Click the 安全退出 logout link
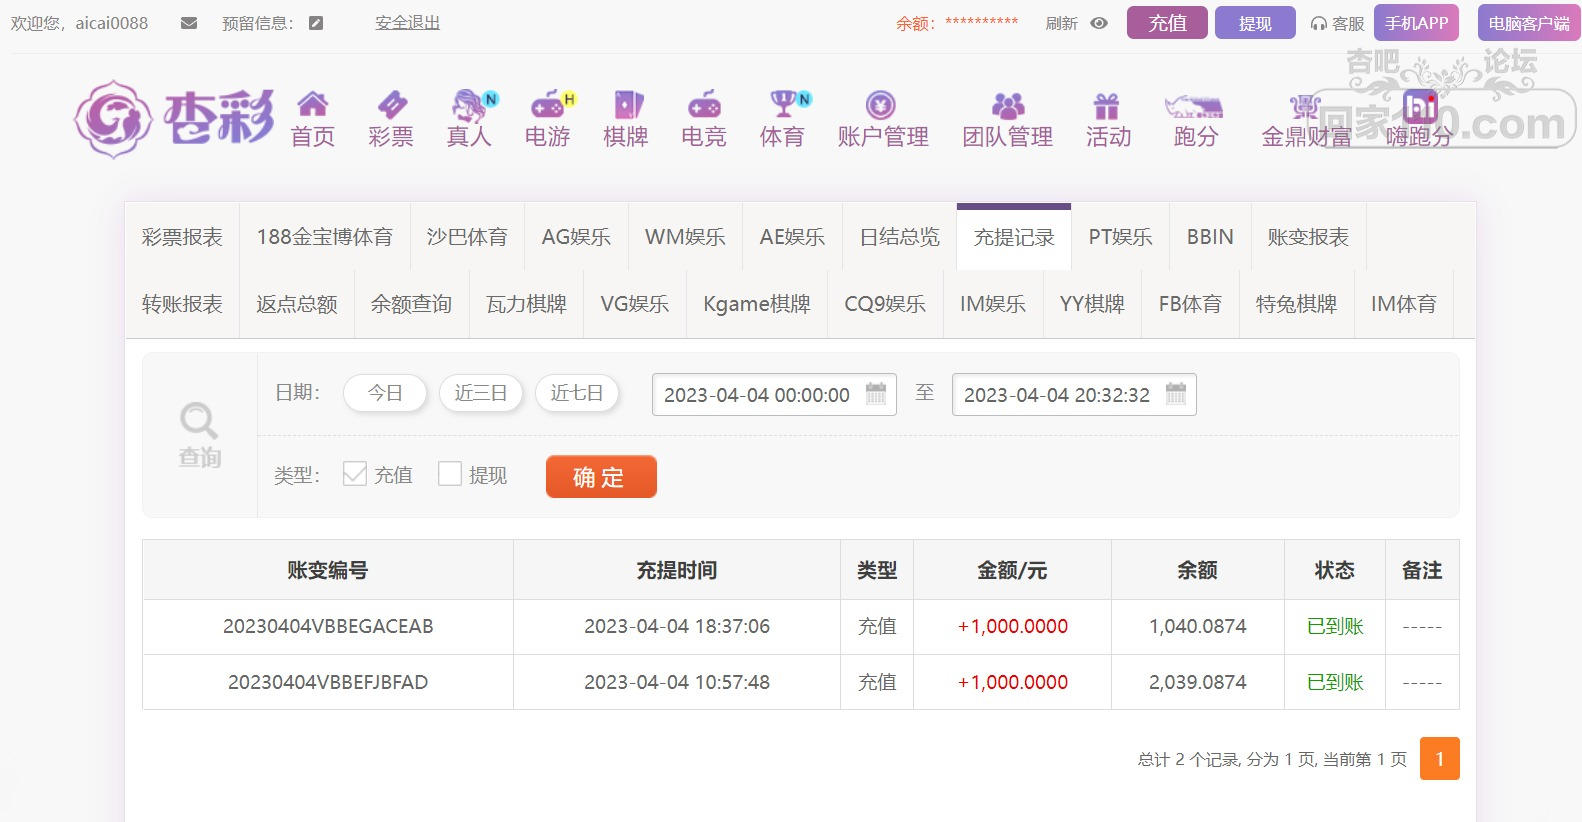The width and height of the screenshot is (1582, 822). 408,23
